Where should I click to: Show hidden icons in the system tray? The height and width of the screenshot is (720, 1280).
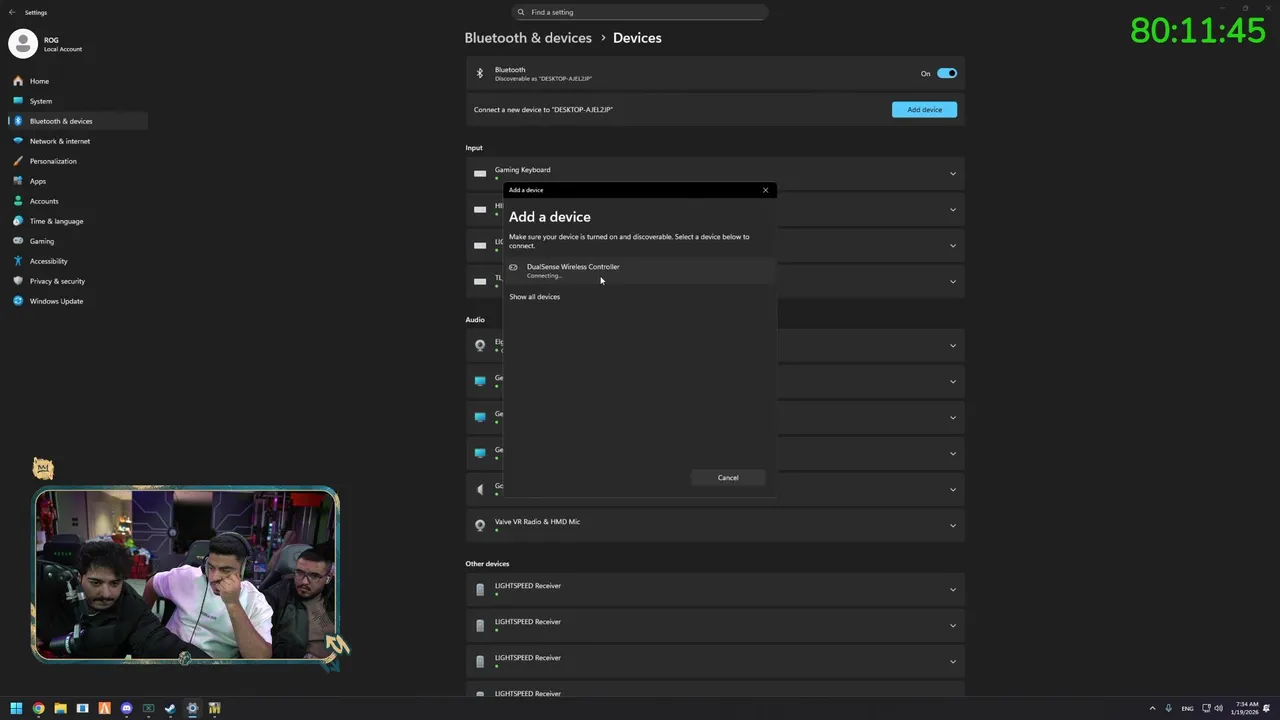tap(1152, 708)
